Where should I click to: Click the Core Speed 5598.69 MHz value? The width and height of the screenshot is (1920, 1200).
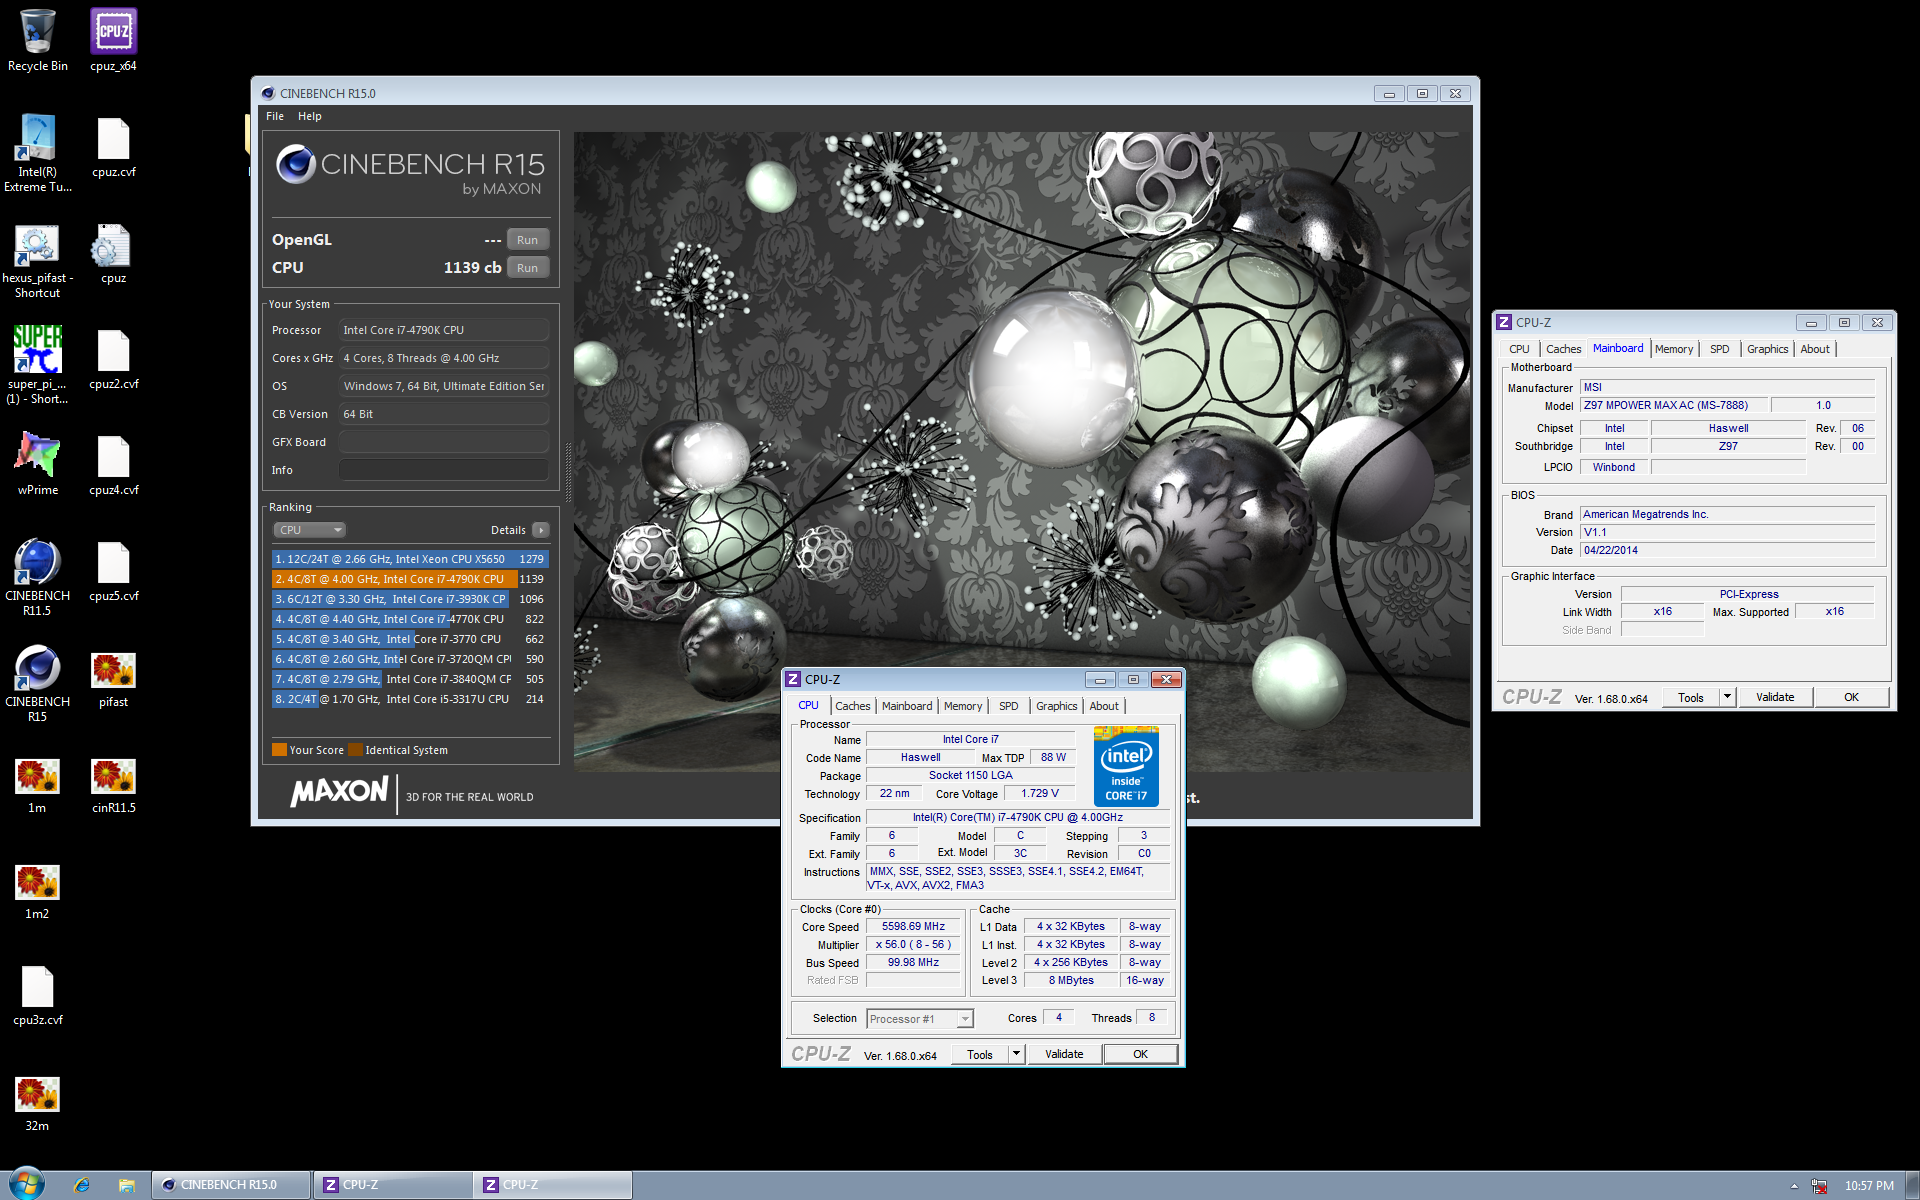pyautogui.click(x=913, y=927)
